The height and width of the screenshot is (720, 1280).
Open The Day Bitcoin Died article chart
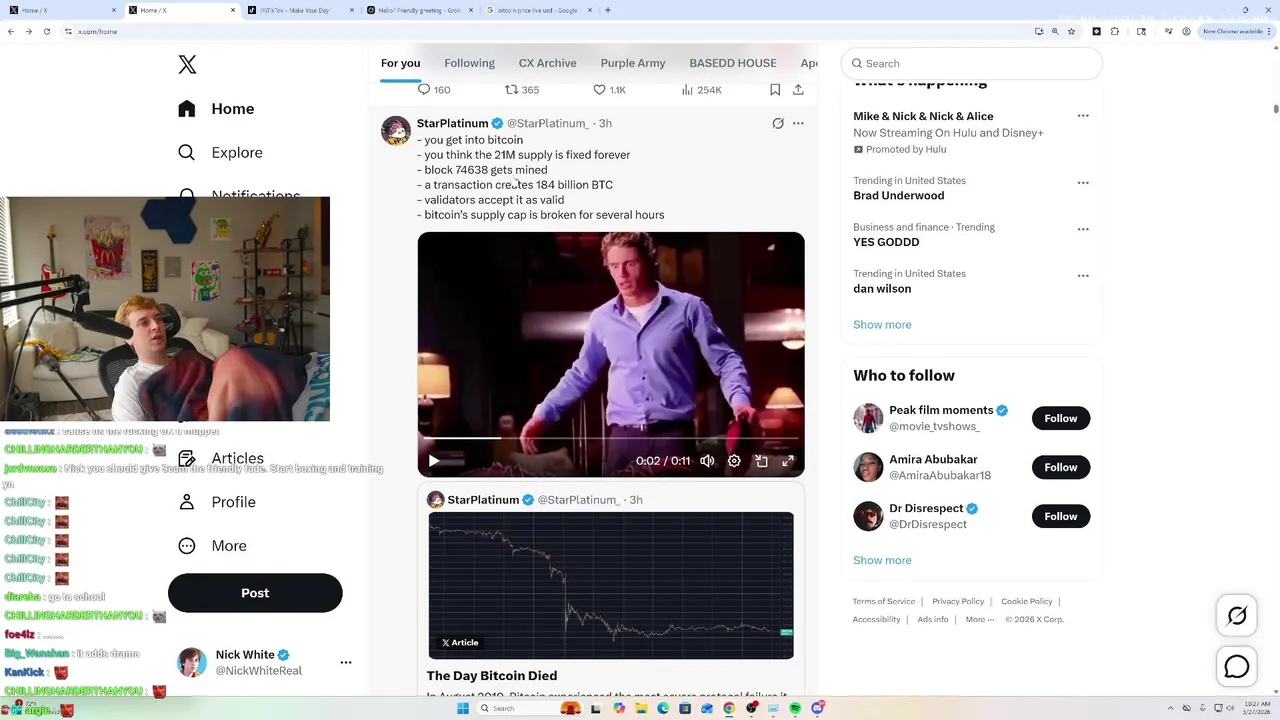point(611,586)
